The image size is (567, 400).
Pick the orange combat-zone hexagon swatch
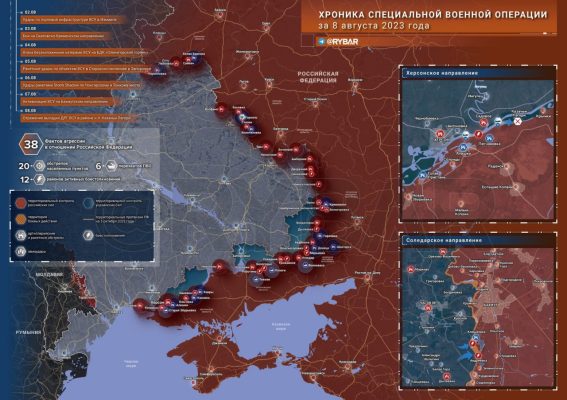tap(21, 219)
